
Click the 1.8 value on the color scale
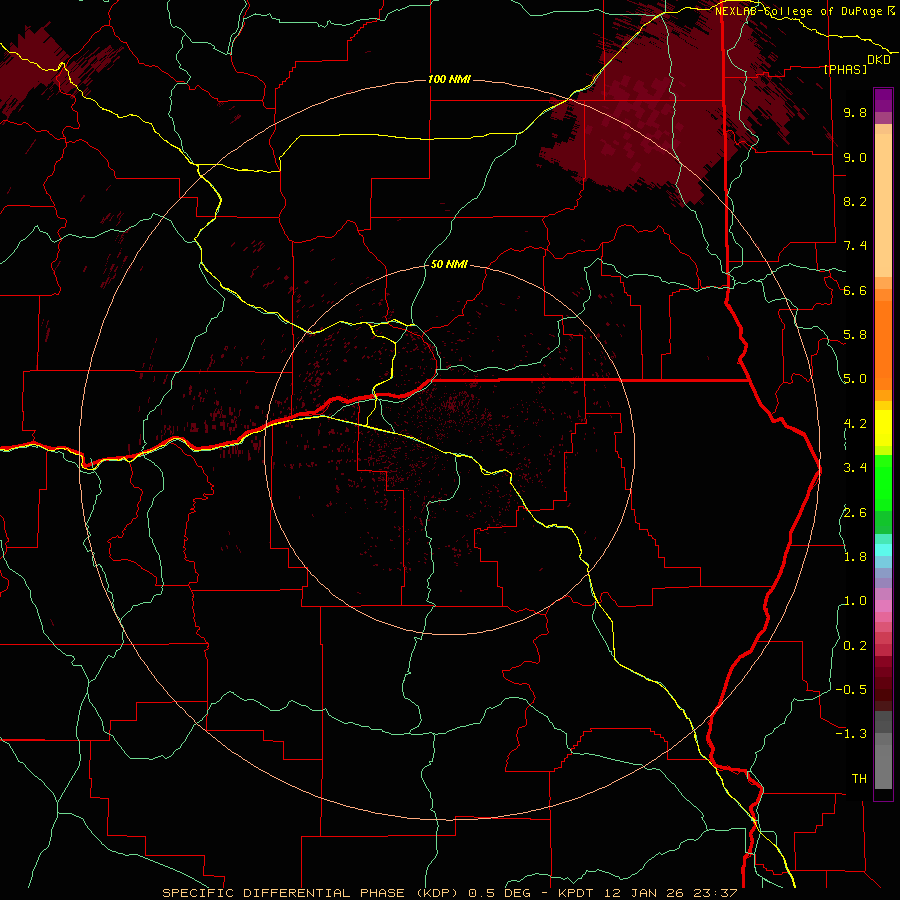[855, 557]
